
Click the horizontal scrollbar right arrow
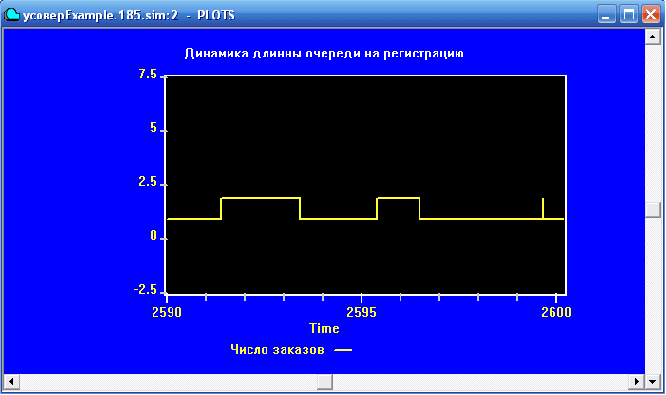[636, 381]
